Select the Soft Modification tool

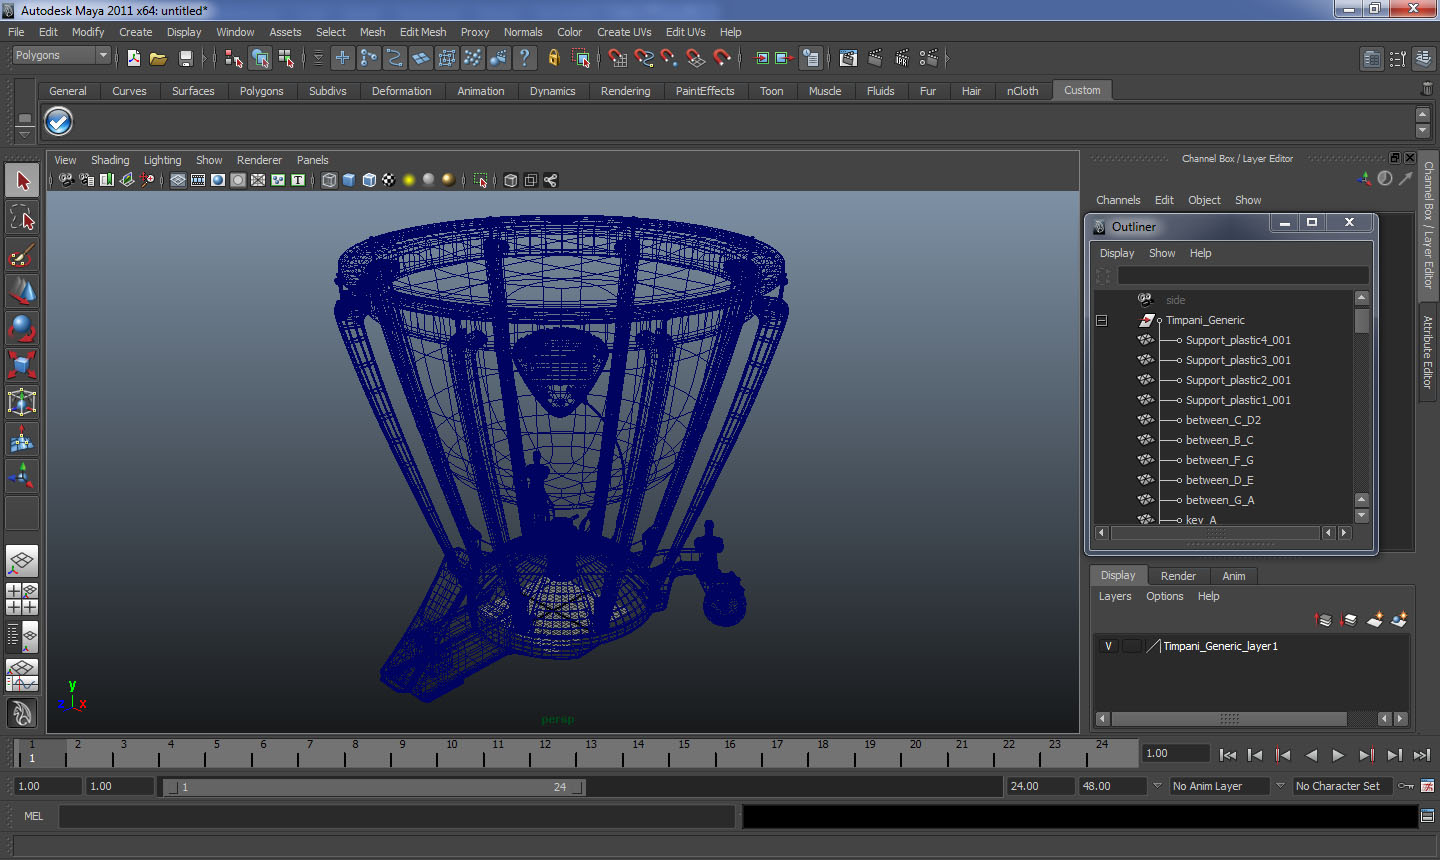tap(22, 439)
